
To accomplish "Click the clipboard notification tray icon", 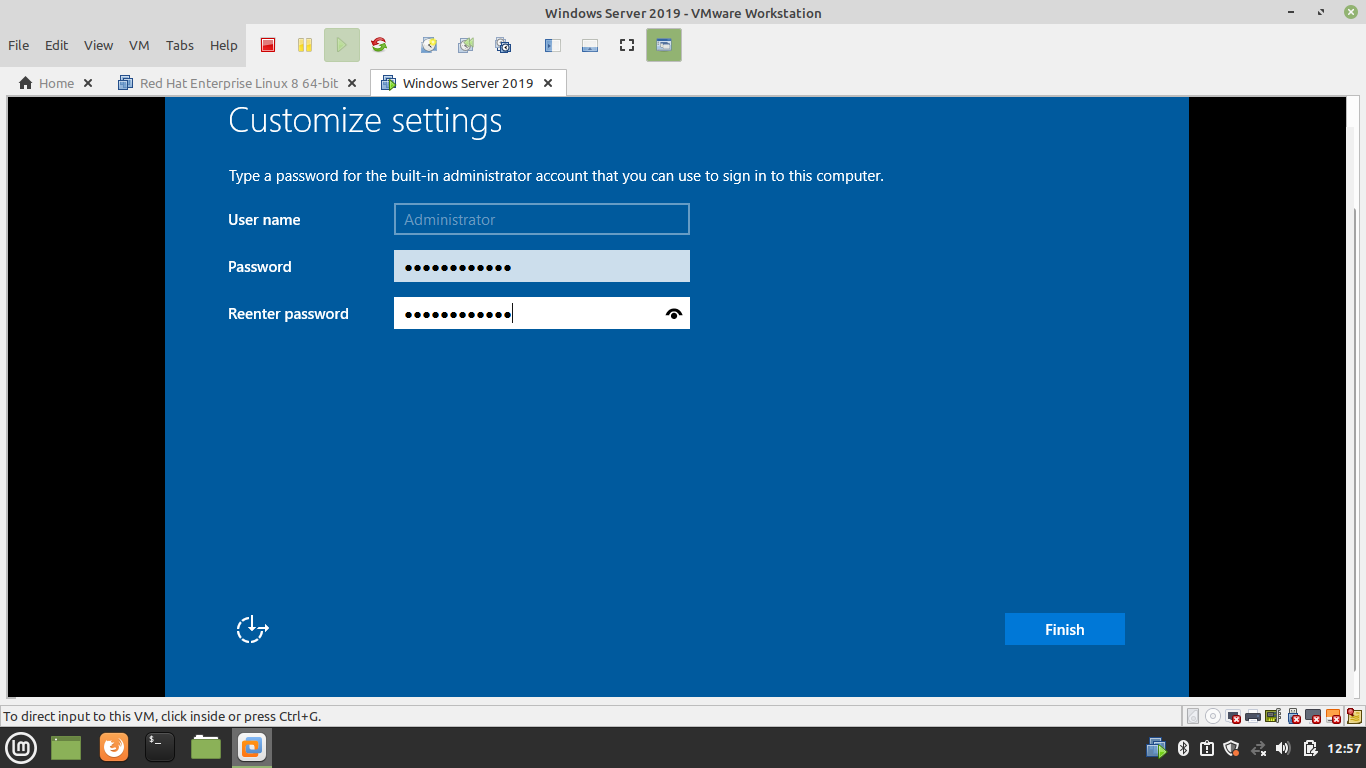I will tap(1207, 748).
